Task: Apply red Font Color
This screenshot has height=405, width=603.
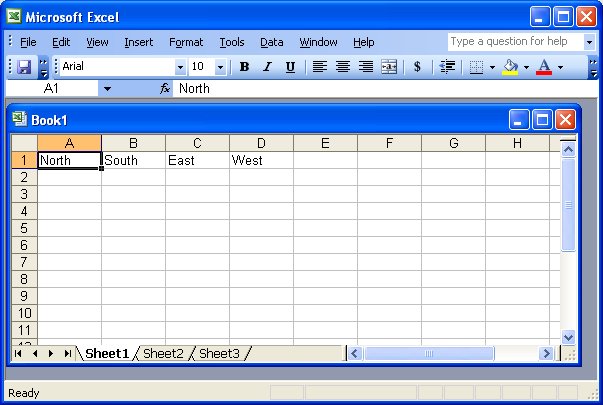Action: click(x=544, y=67)
